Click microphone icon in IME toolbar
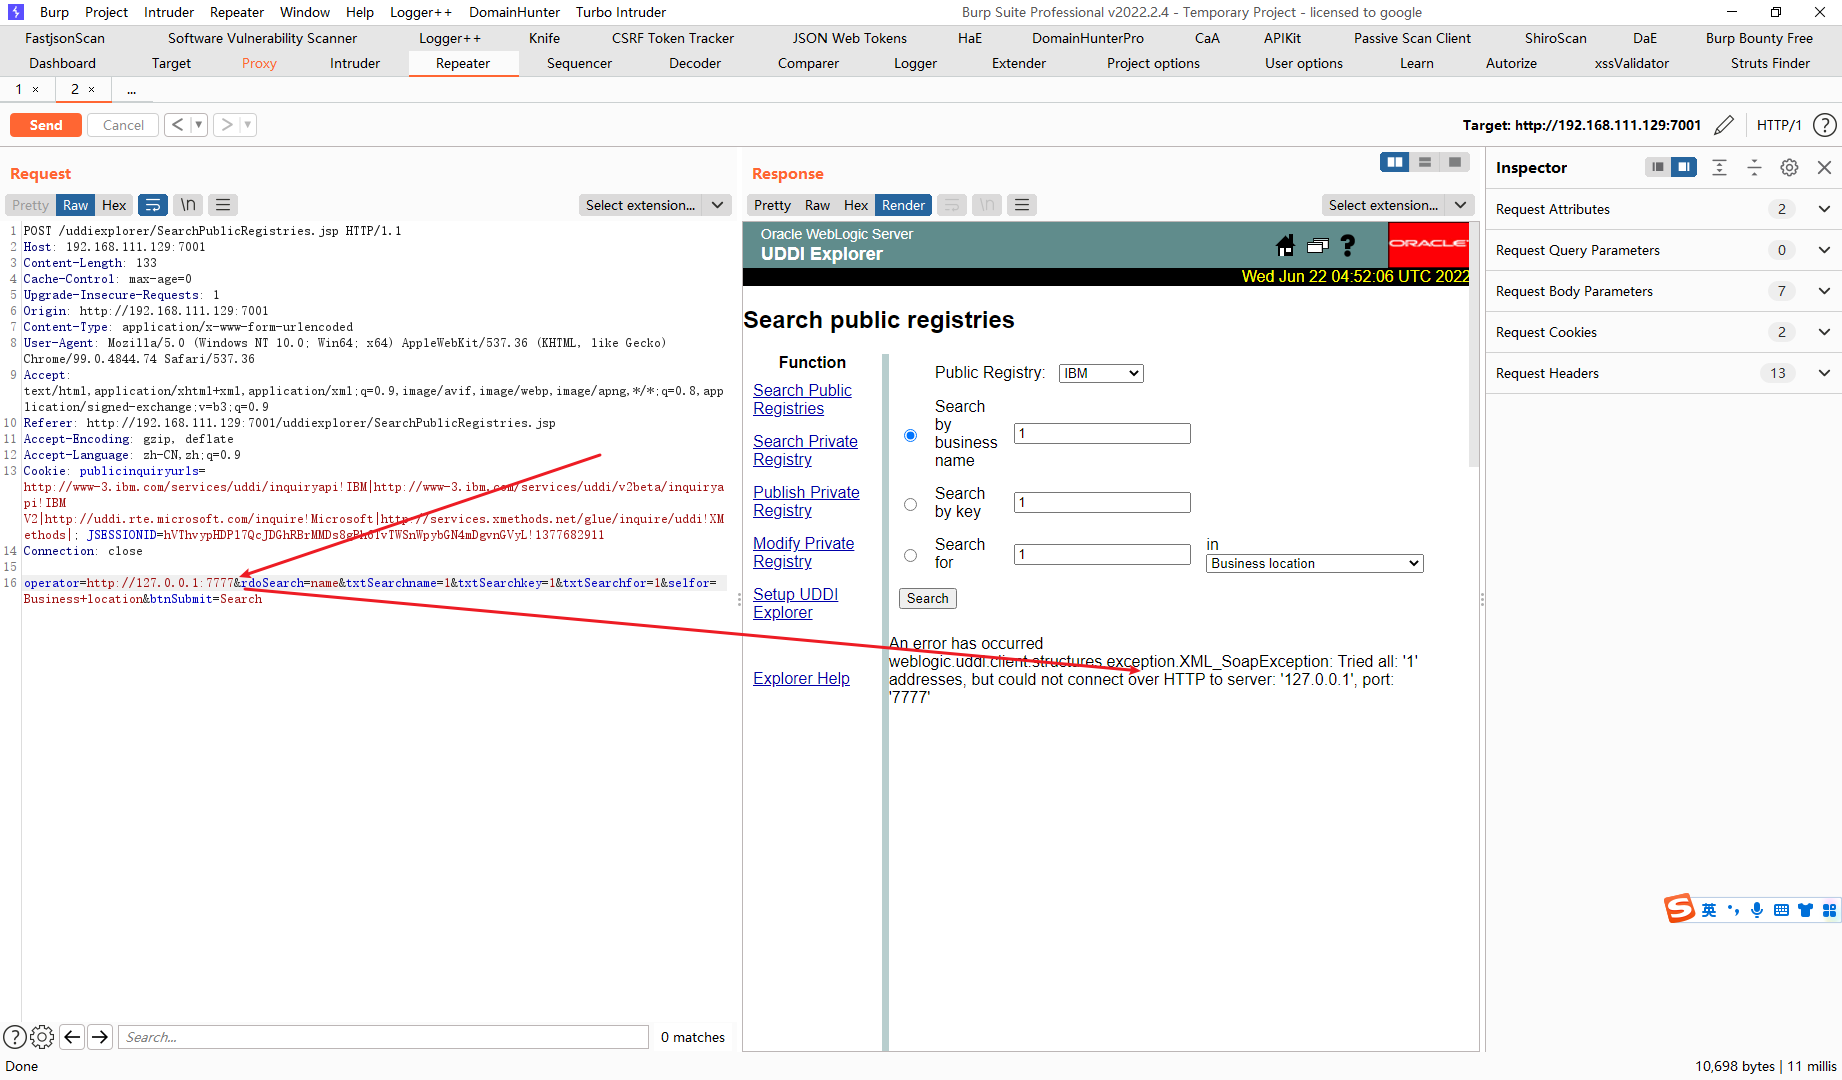This screenshot has width=1842, height=1080. (1757, 910)
